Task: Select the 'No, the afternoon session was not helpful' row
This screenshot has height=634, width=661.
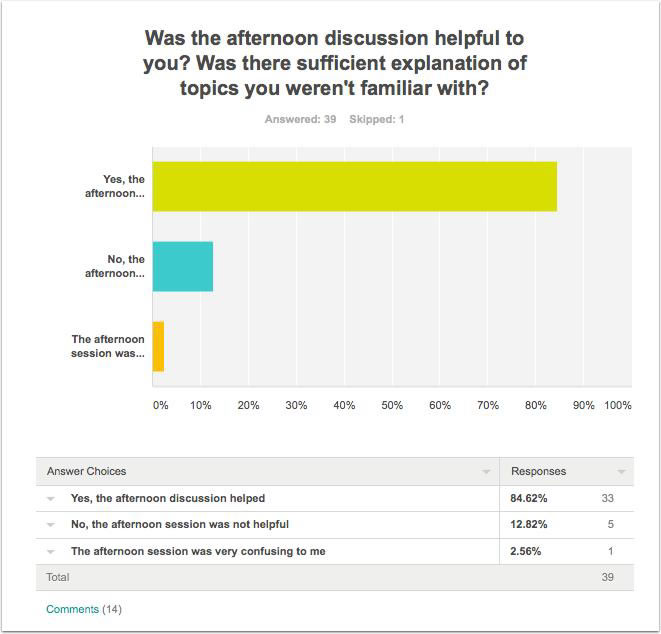Action: (x=335, y=524)
